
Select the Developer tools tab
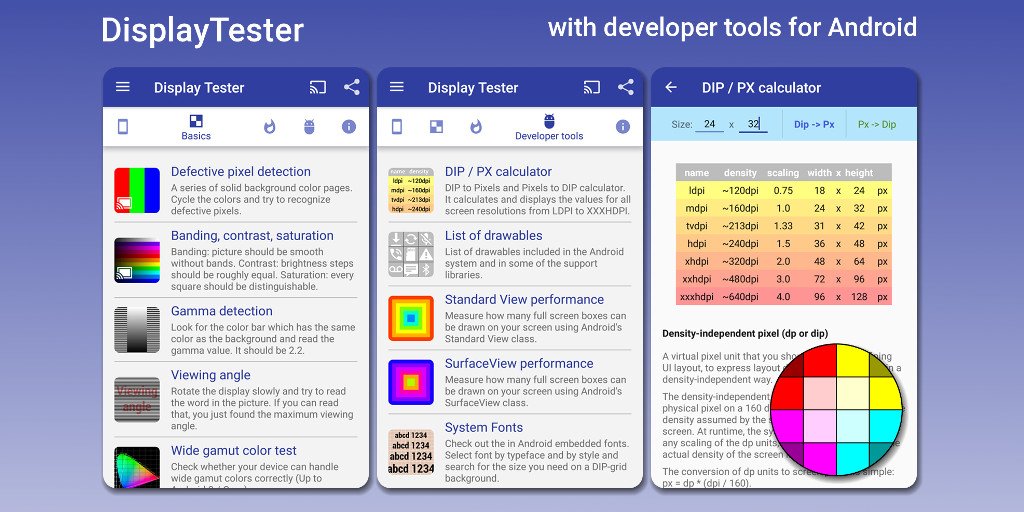coord(549,127)
